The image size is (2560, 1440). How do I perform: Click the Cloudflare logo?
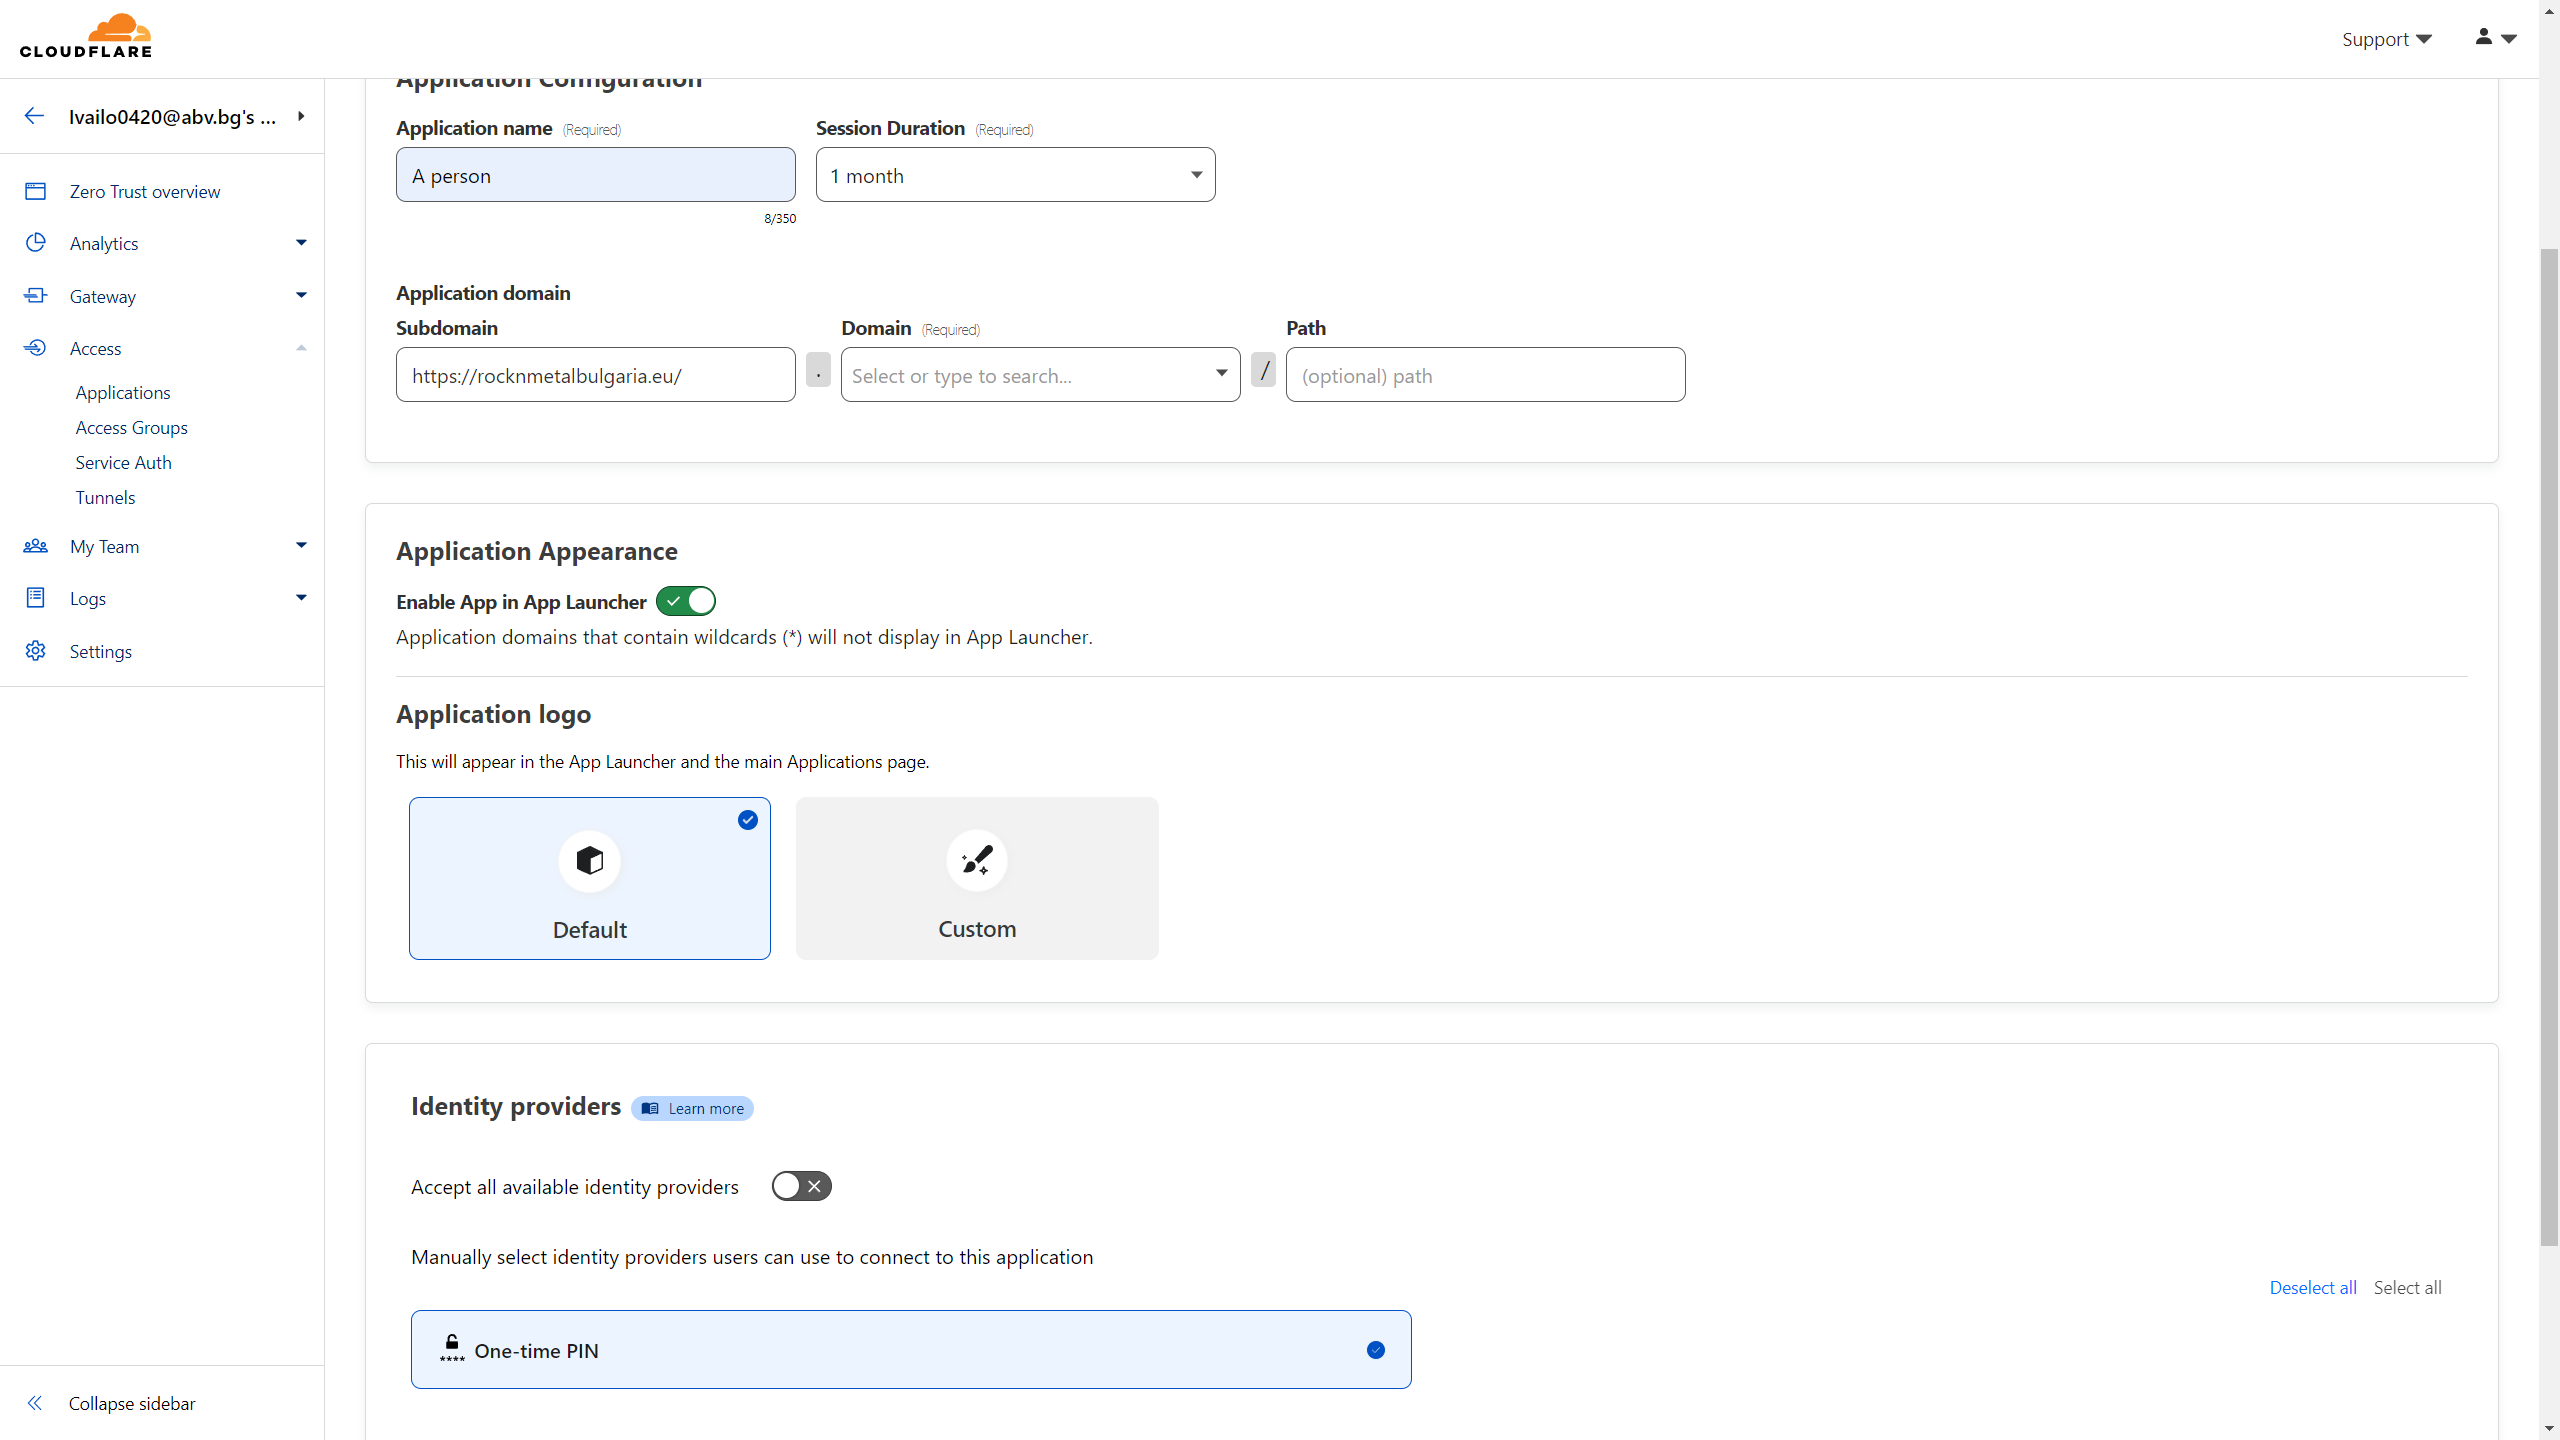tap(86, 36)
